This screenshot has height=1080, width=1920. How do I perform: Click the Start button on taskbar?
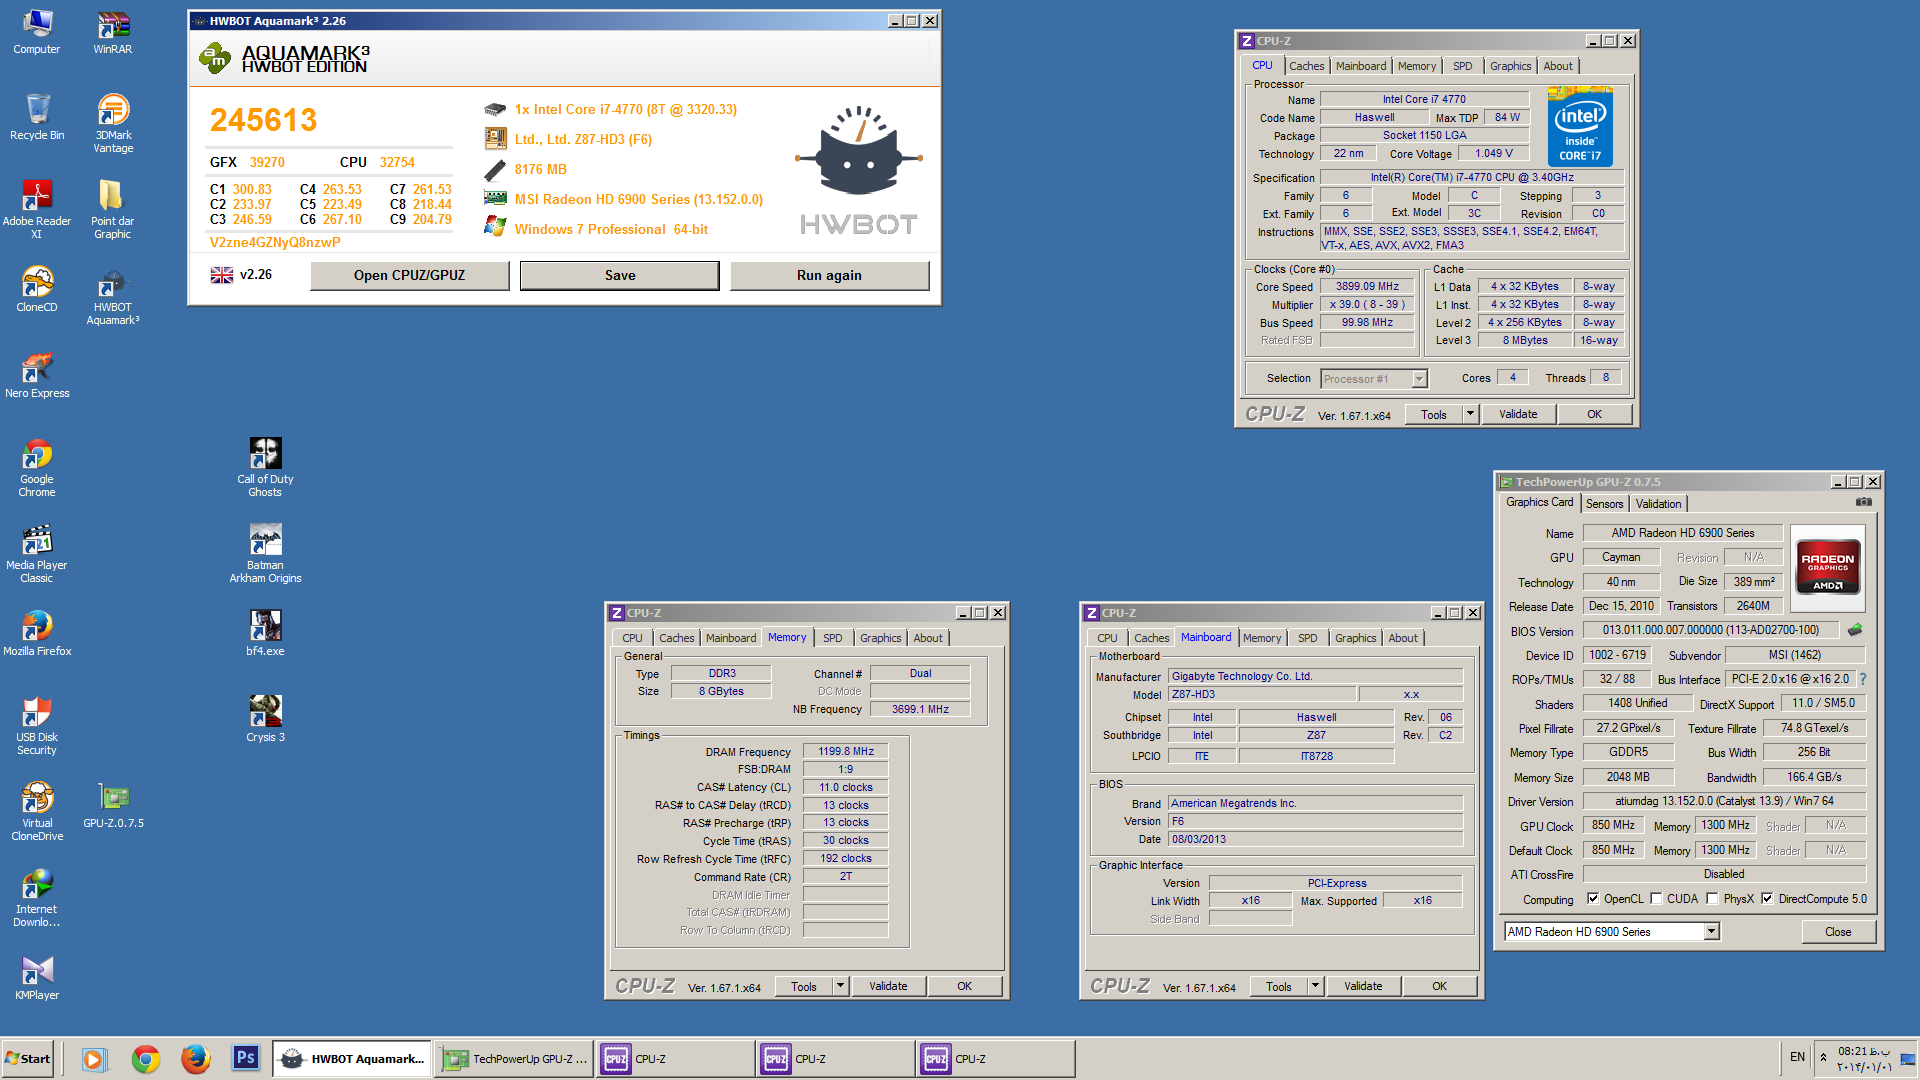[x=28, y=1058]
